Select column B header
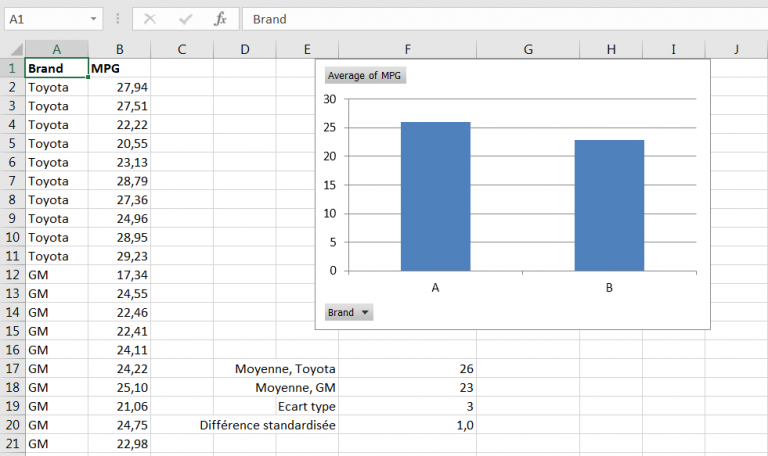 [120, 49]
